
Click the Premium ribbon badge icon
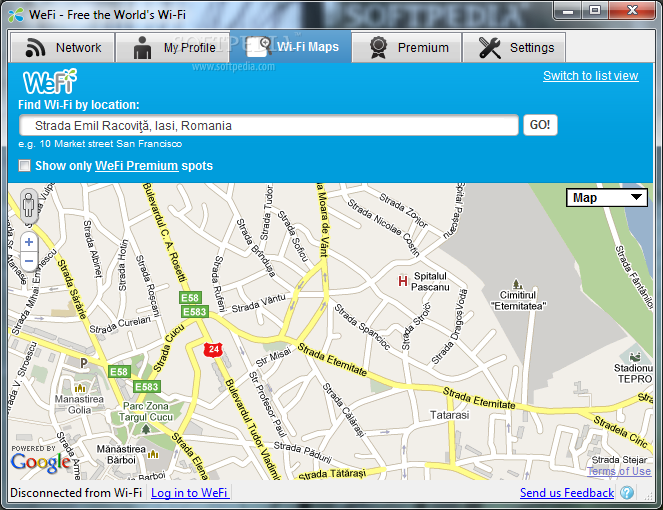378,47
